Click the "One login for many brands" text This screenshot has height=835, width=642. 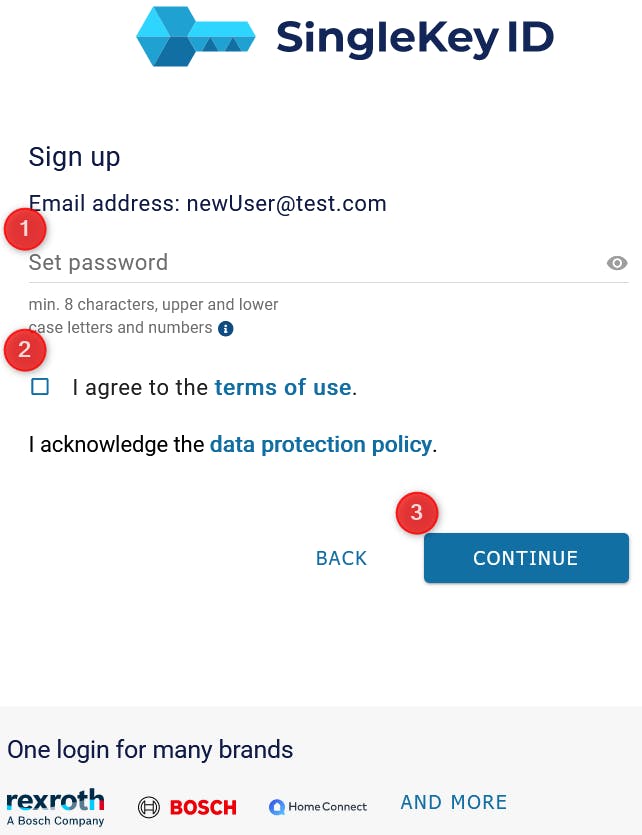(150, 749)
